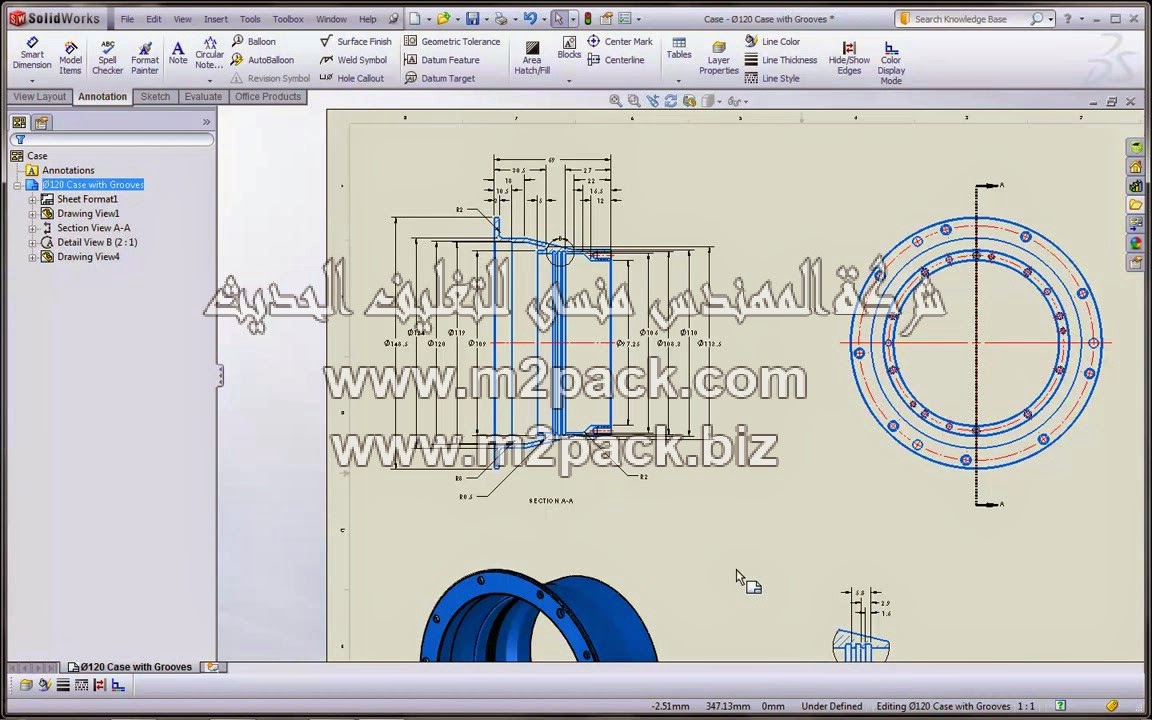Open the Search Knowledge Base dropdown arrow
The height and width of the screenshot is (720, 1152).
pyautogui.click(x=1051, y=19)
